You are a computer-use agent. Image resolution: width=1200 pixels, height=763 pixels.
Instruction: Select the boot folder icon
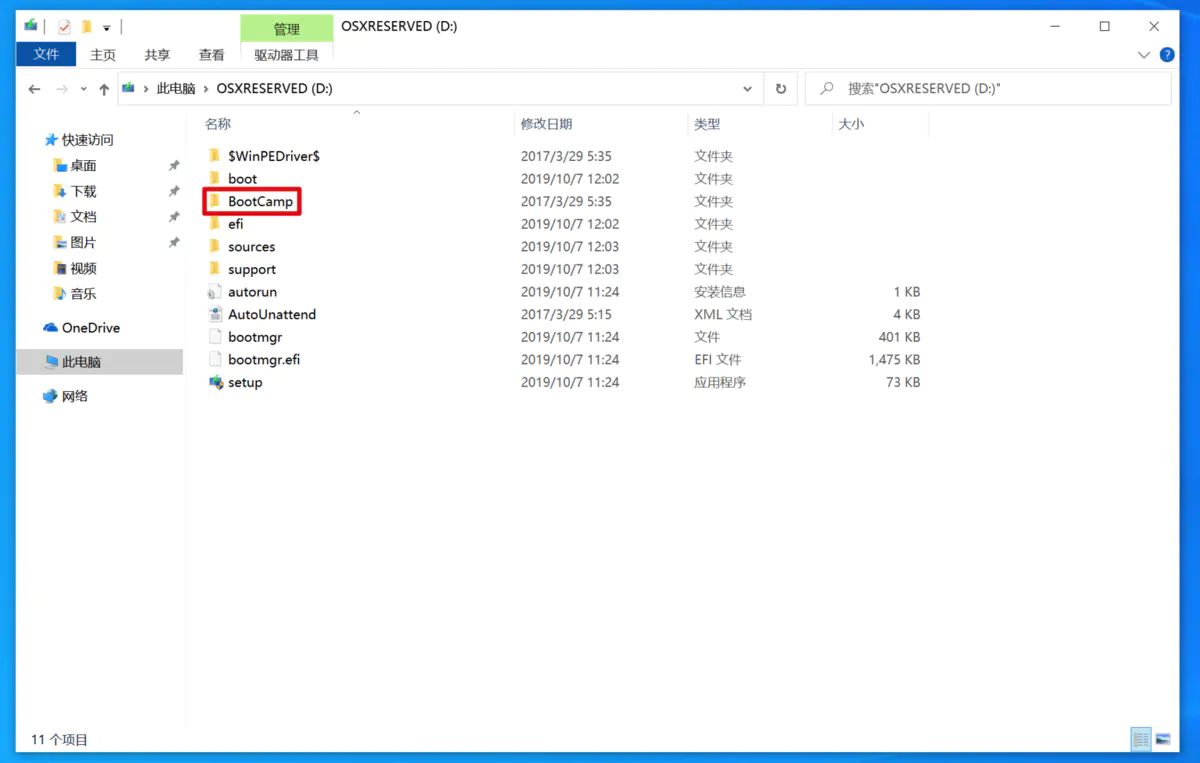point(214,179)
